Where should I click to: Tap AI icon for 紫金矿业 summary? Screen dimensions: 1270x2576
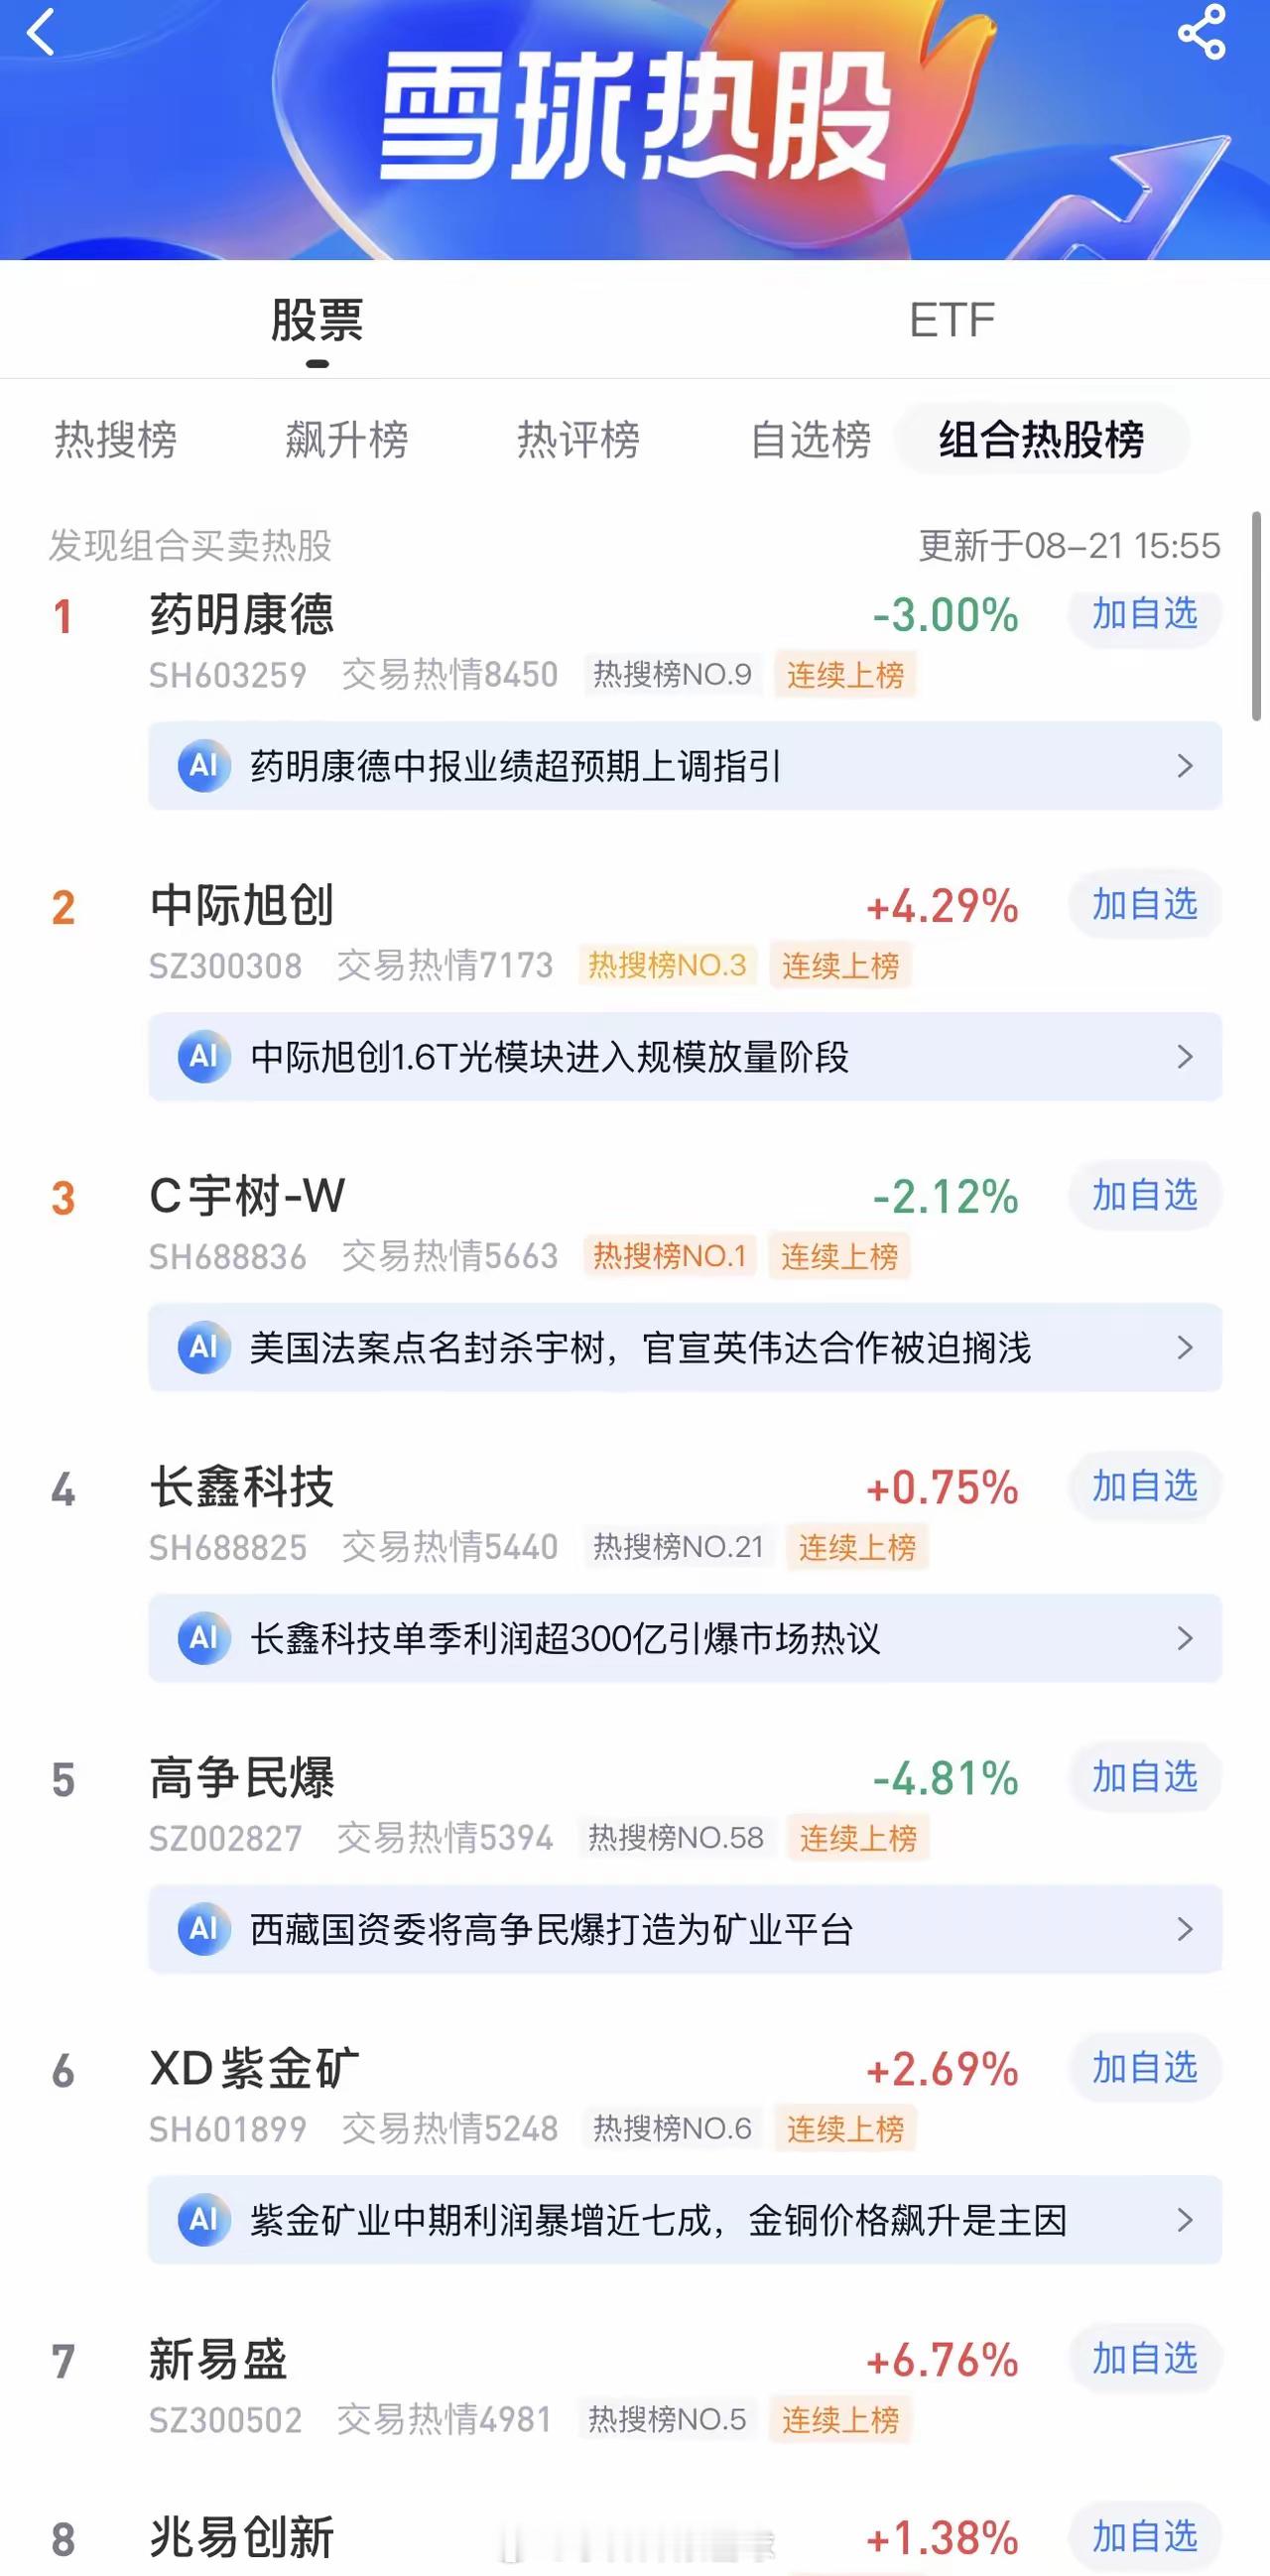[204, 2220]
